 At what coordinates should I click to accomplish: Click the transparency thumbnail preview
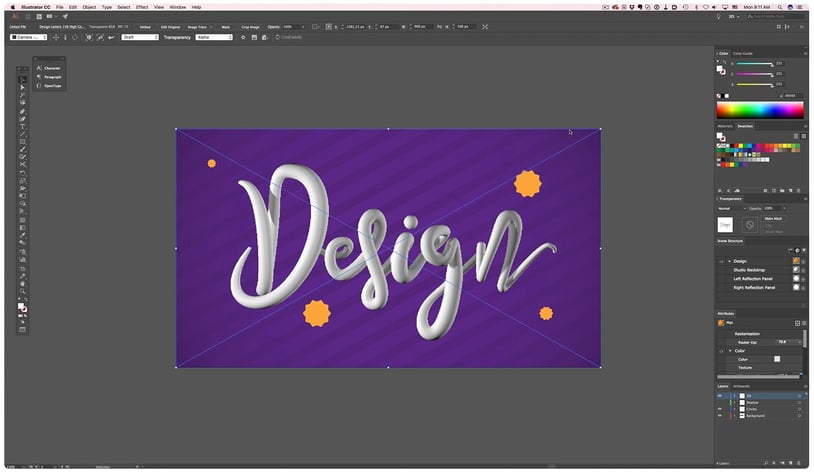(x=725, y=225)
